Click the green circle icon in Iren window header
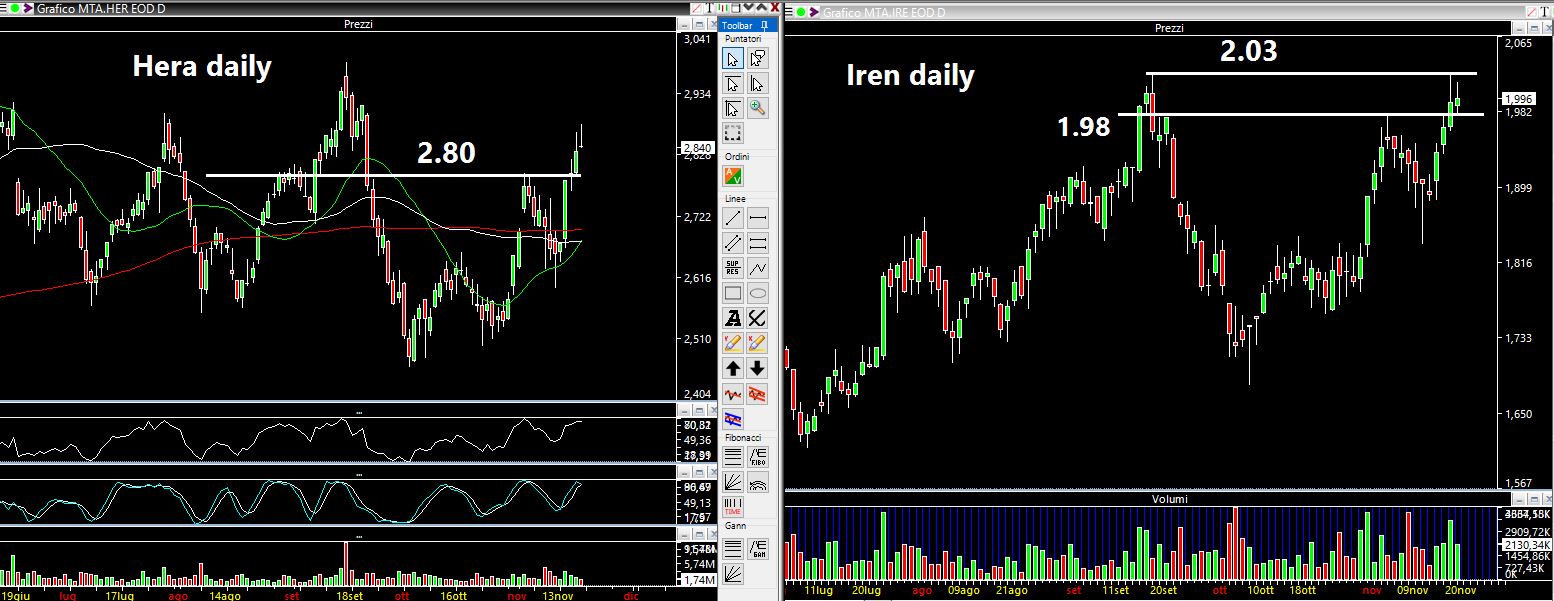The width and height of the screenshot is (1554, 601). [801, 12]
